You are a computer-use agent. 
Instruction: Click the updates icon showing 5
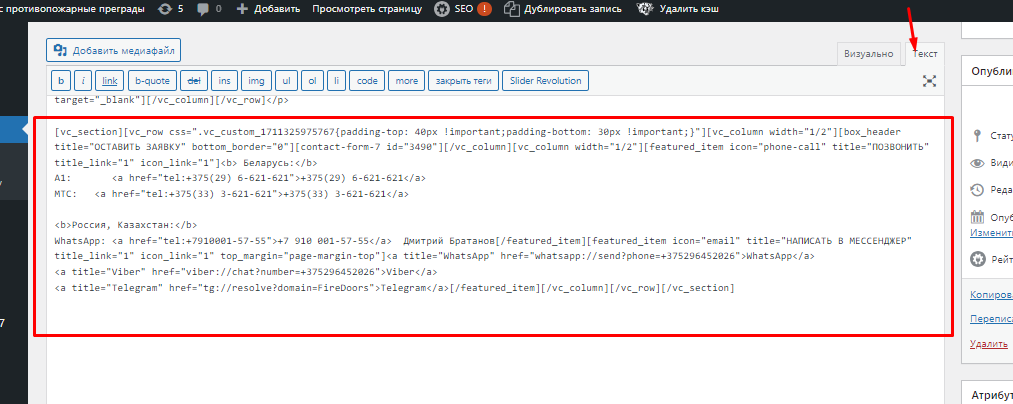pyautogui.click(x=165, y=9)
